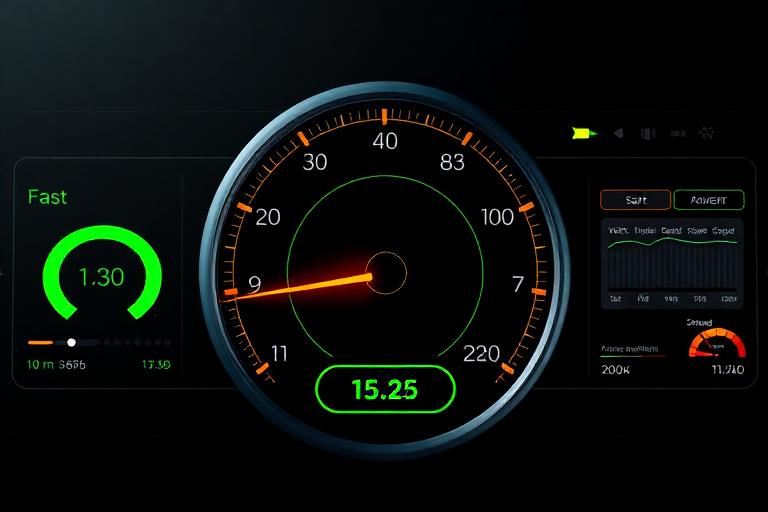
Task: Click the green-outlined button above the chart
Action: (709, 200)
